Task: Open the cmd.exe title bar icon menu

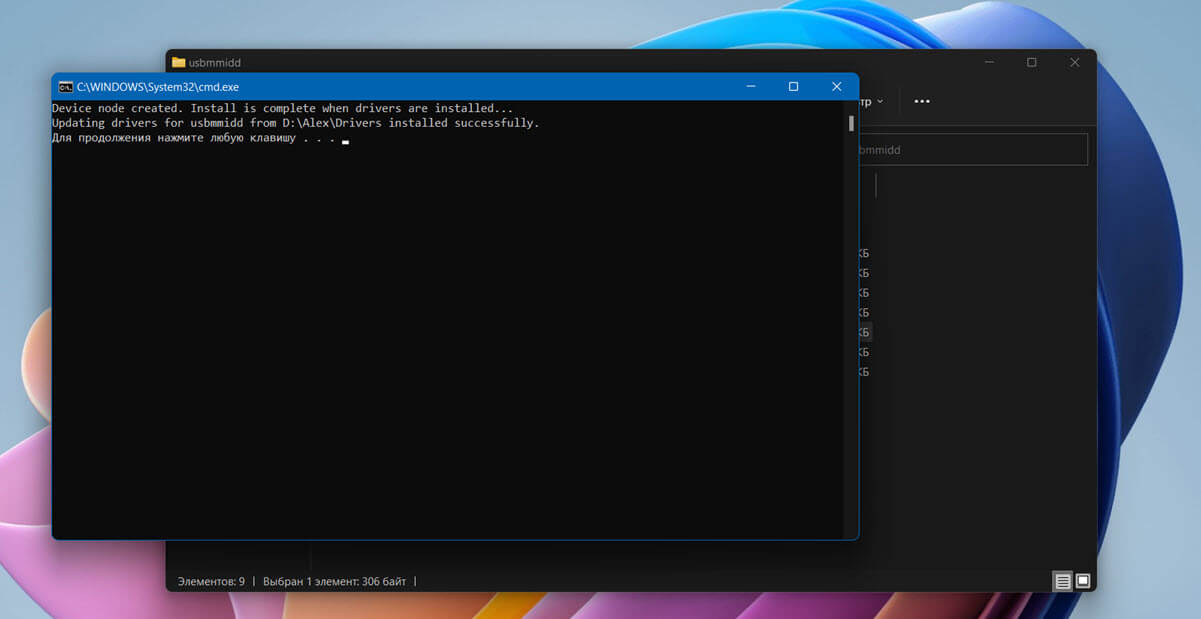Action: coord(65,87)
